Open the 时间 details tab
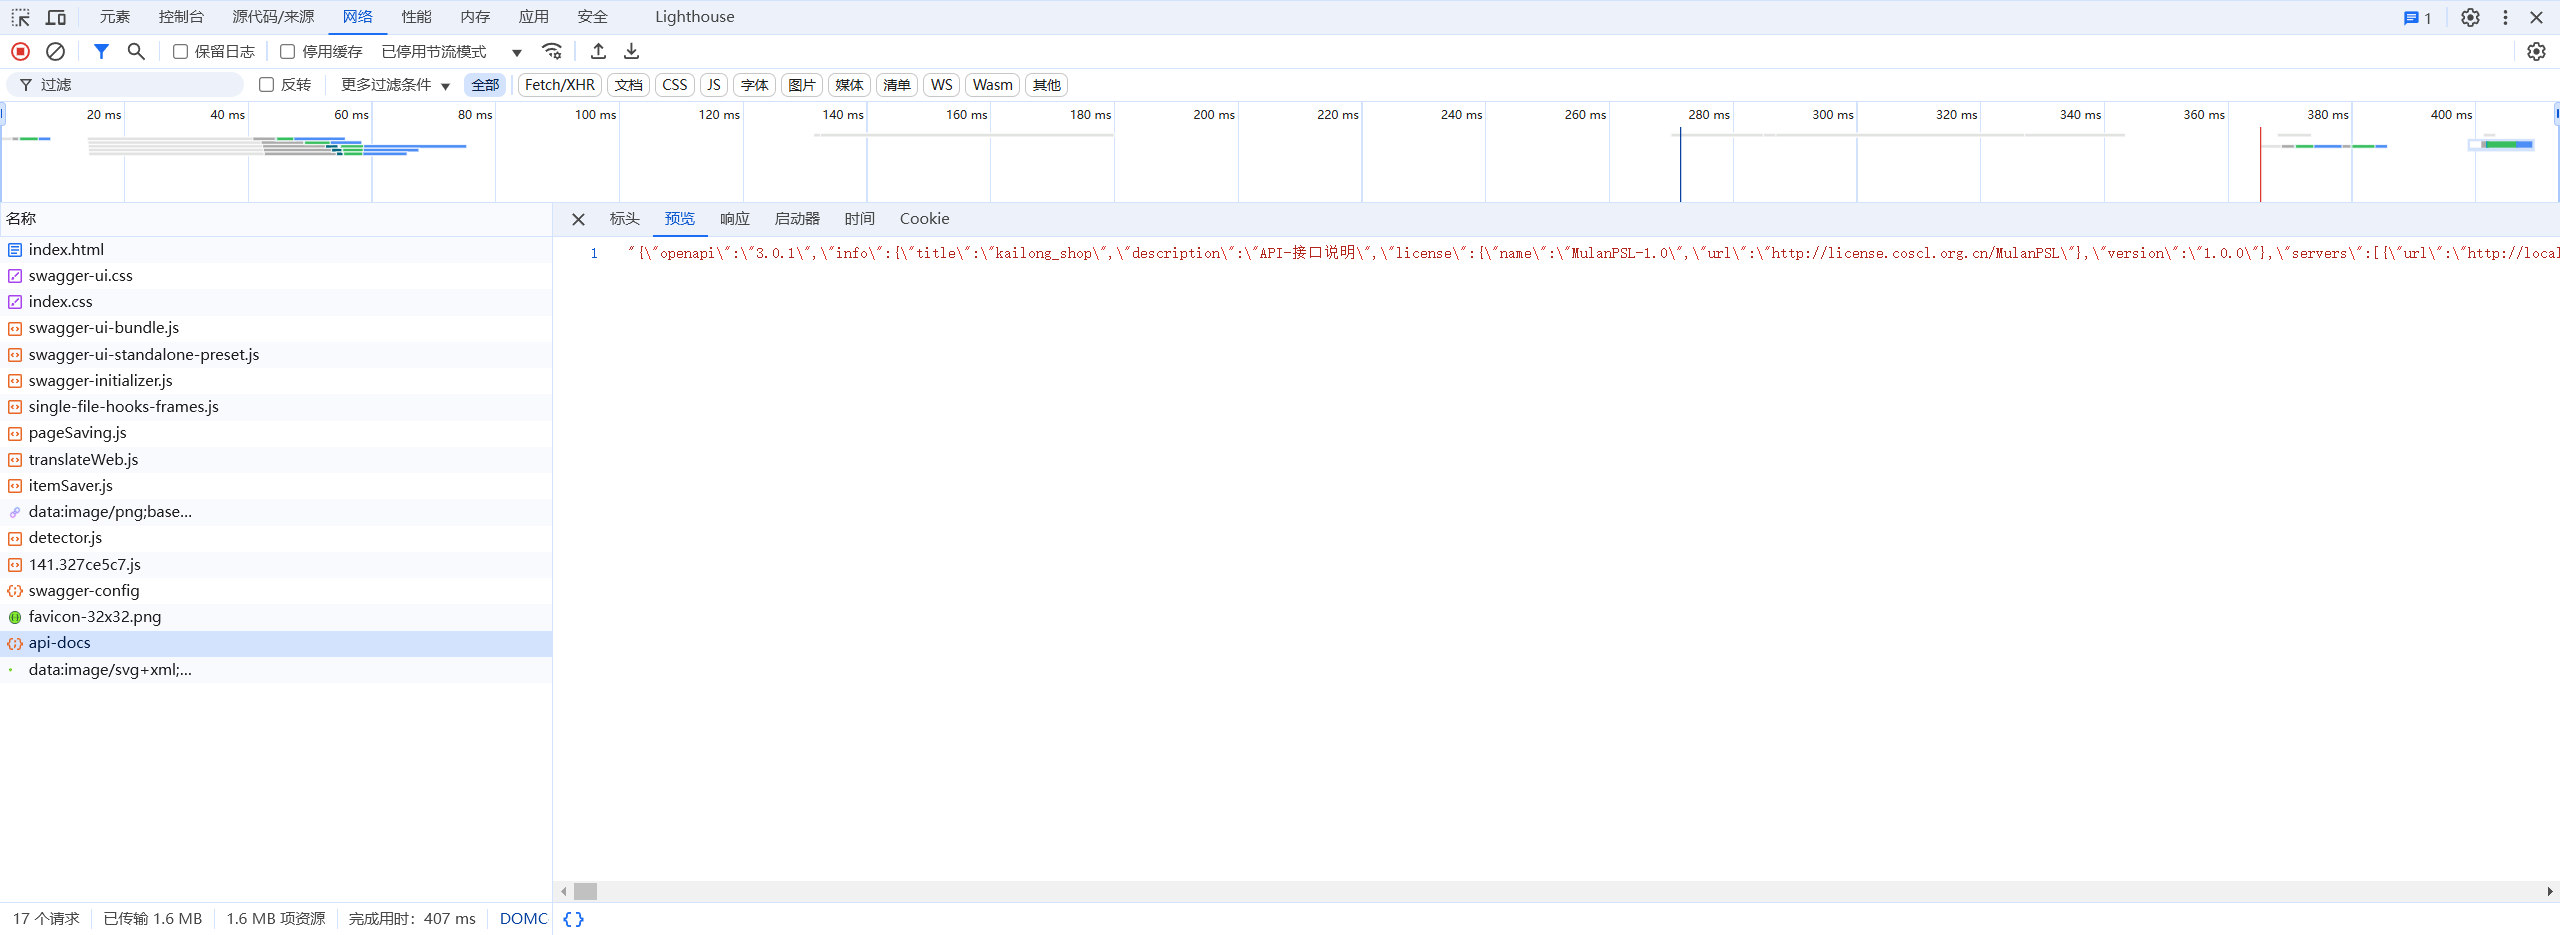 [x=860, y=219]
